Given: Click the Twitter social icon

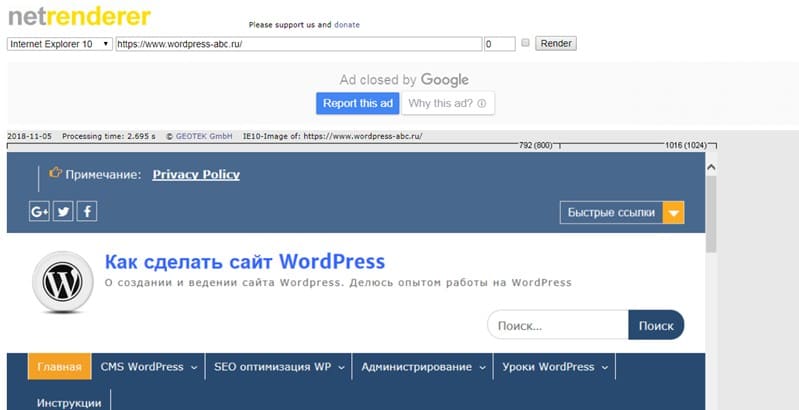Looking at the screenshot, I should click(63, 211).
